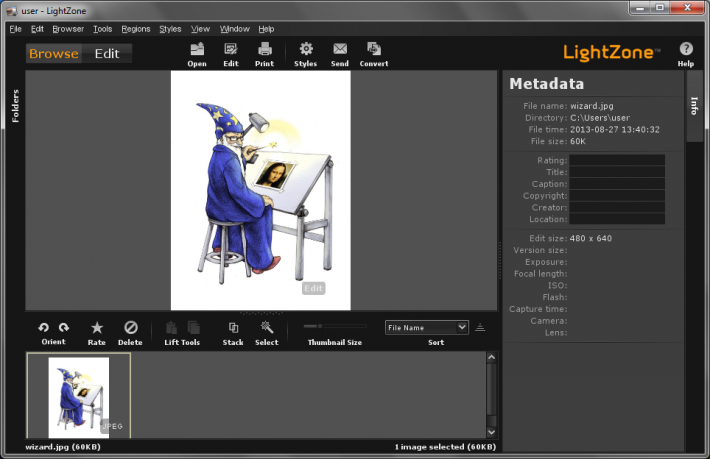The width and height of the screenshot is (710, 459).
Task: Open the Edit menu
Action: point(37,29)
